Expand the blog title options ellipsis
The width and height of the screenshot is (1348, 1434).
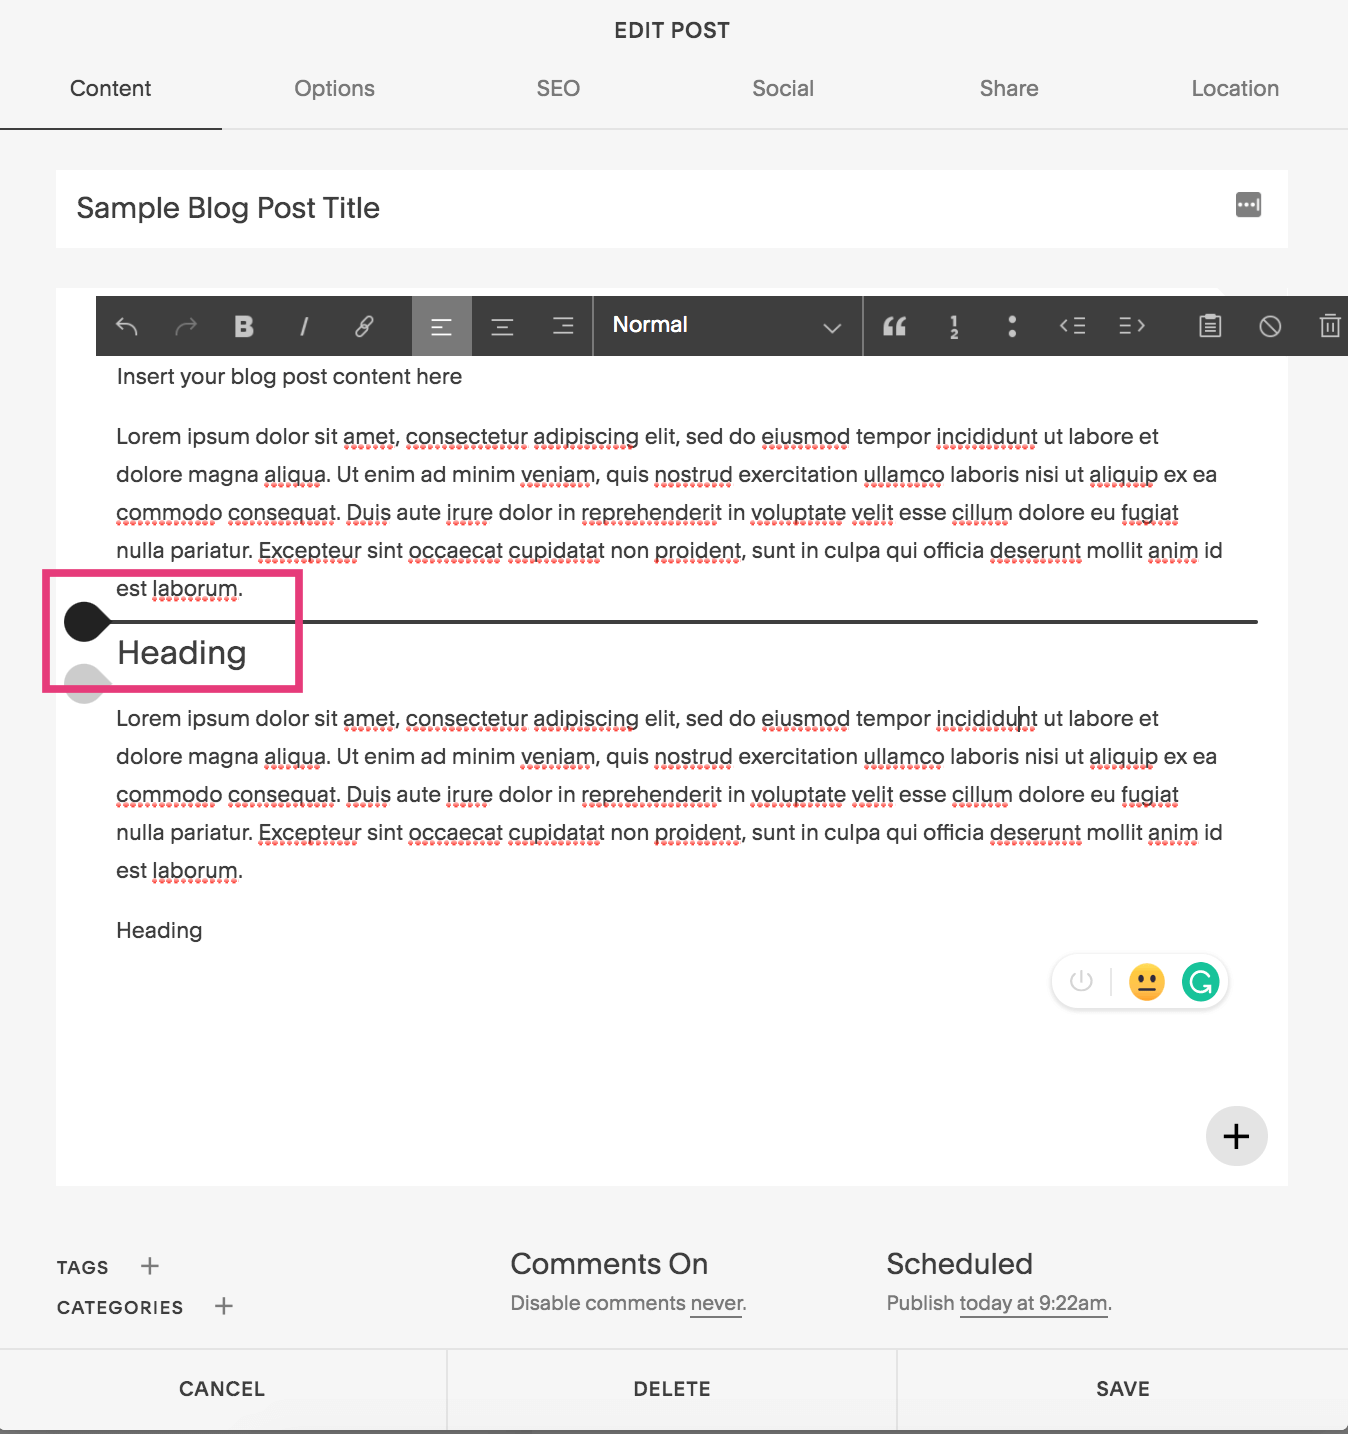click(1247, 206)
